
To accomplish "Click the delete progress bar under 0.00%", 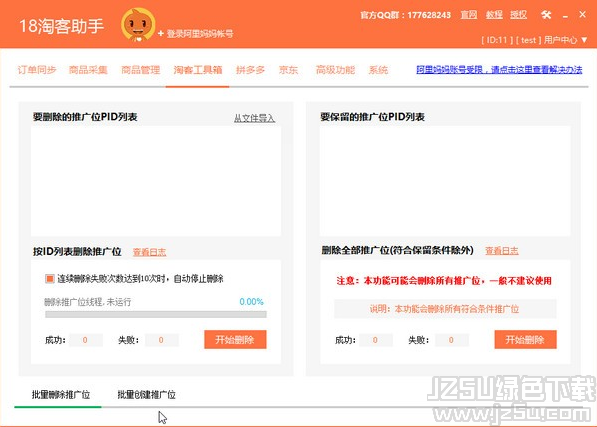I will pos(156,314).
